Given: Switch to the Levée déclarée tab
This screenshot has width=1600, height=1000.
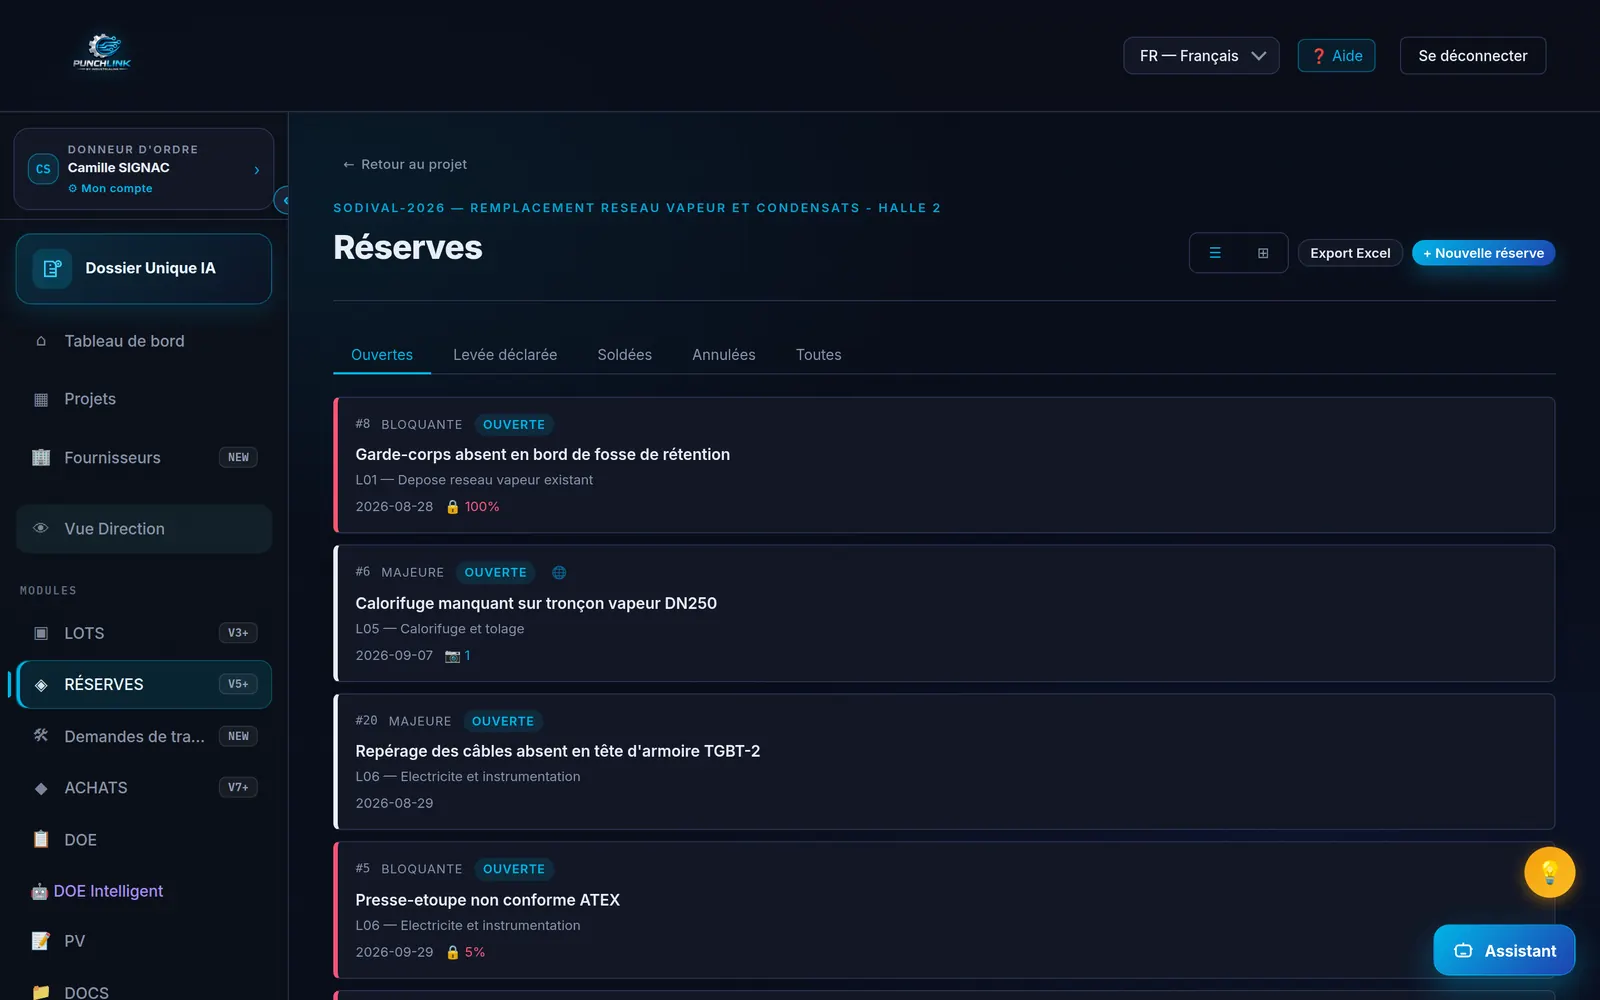Looking at the screenshot, I should [x=505, y=355].
